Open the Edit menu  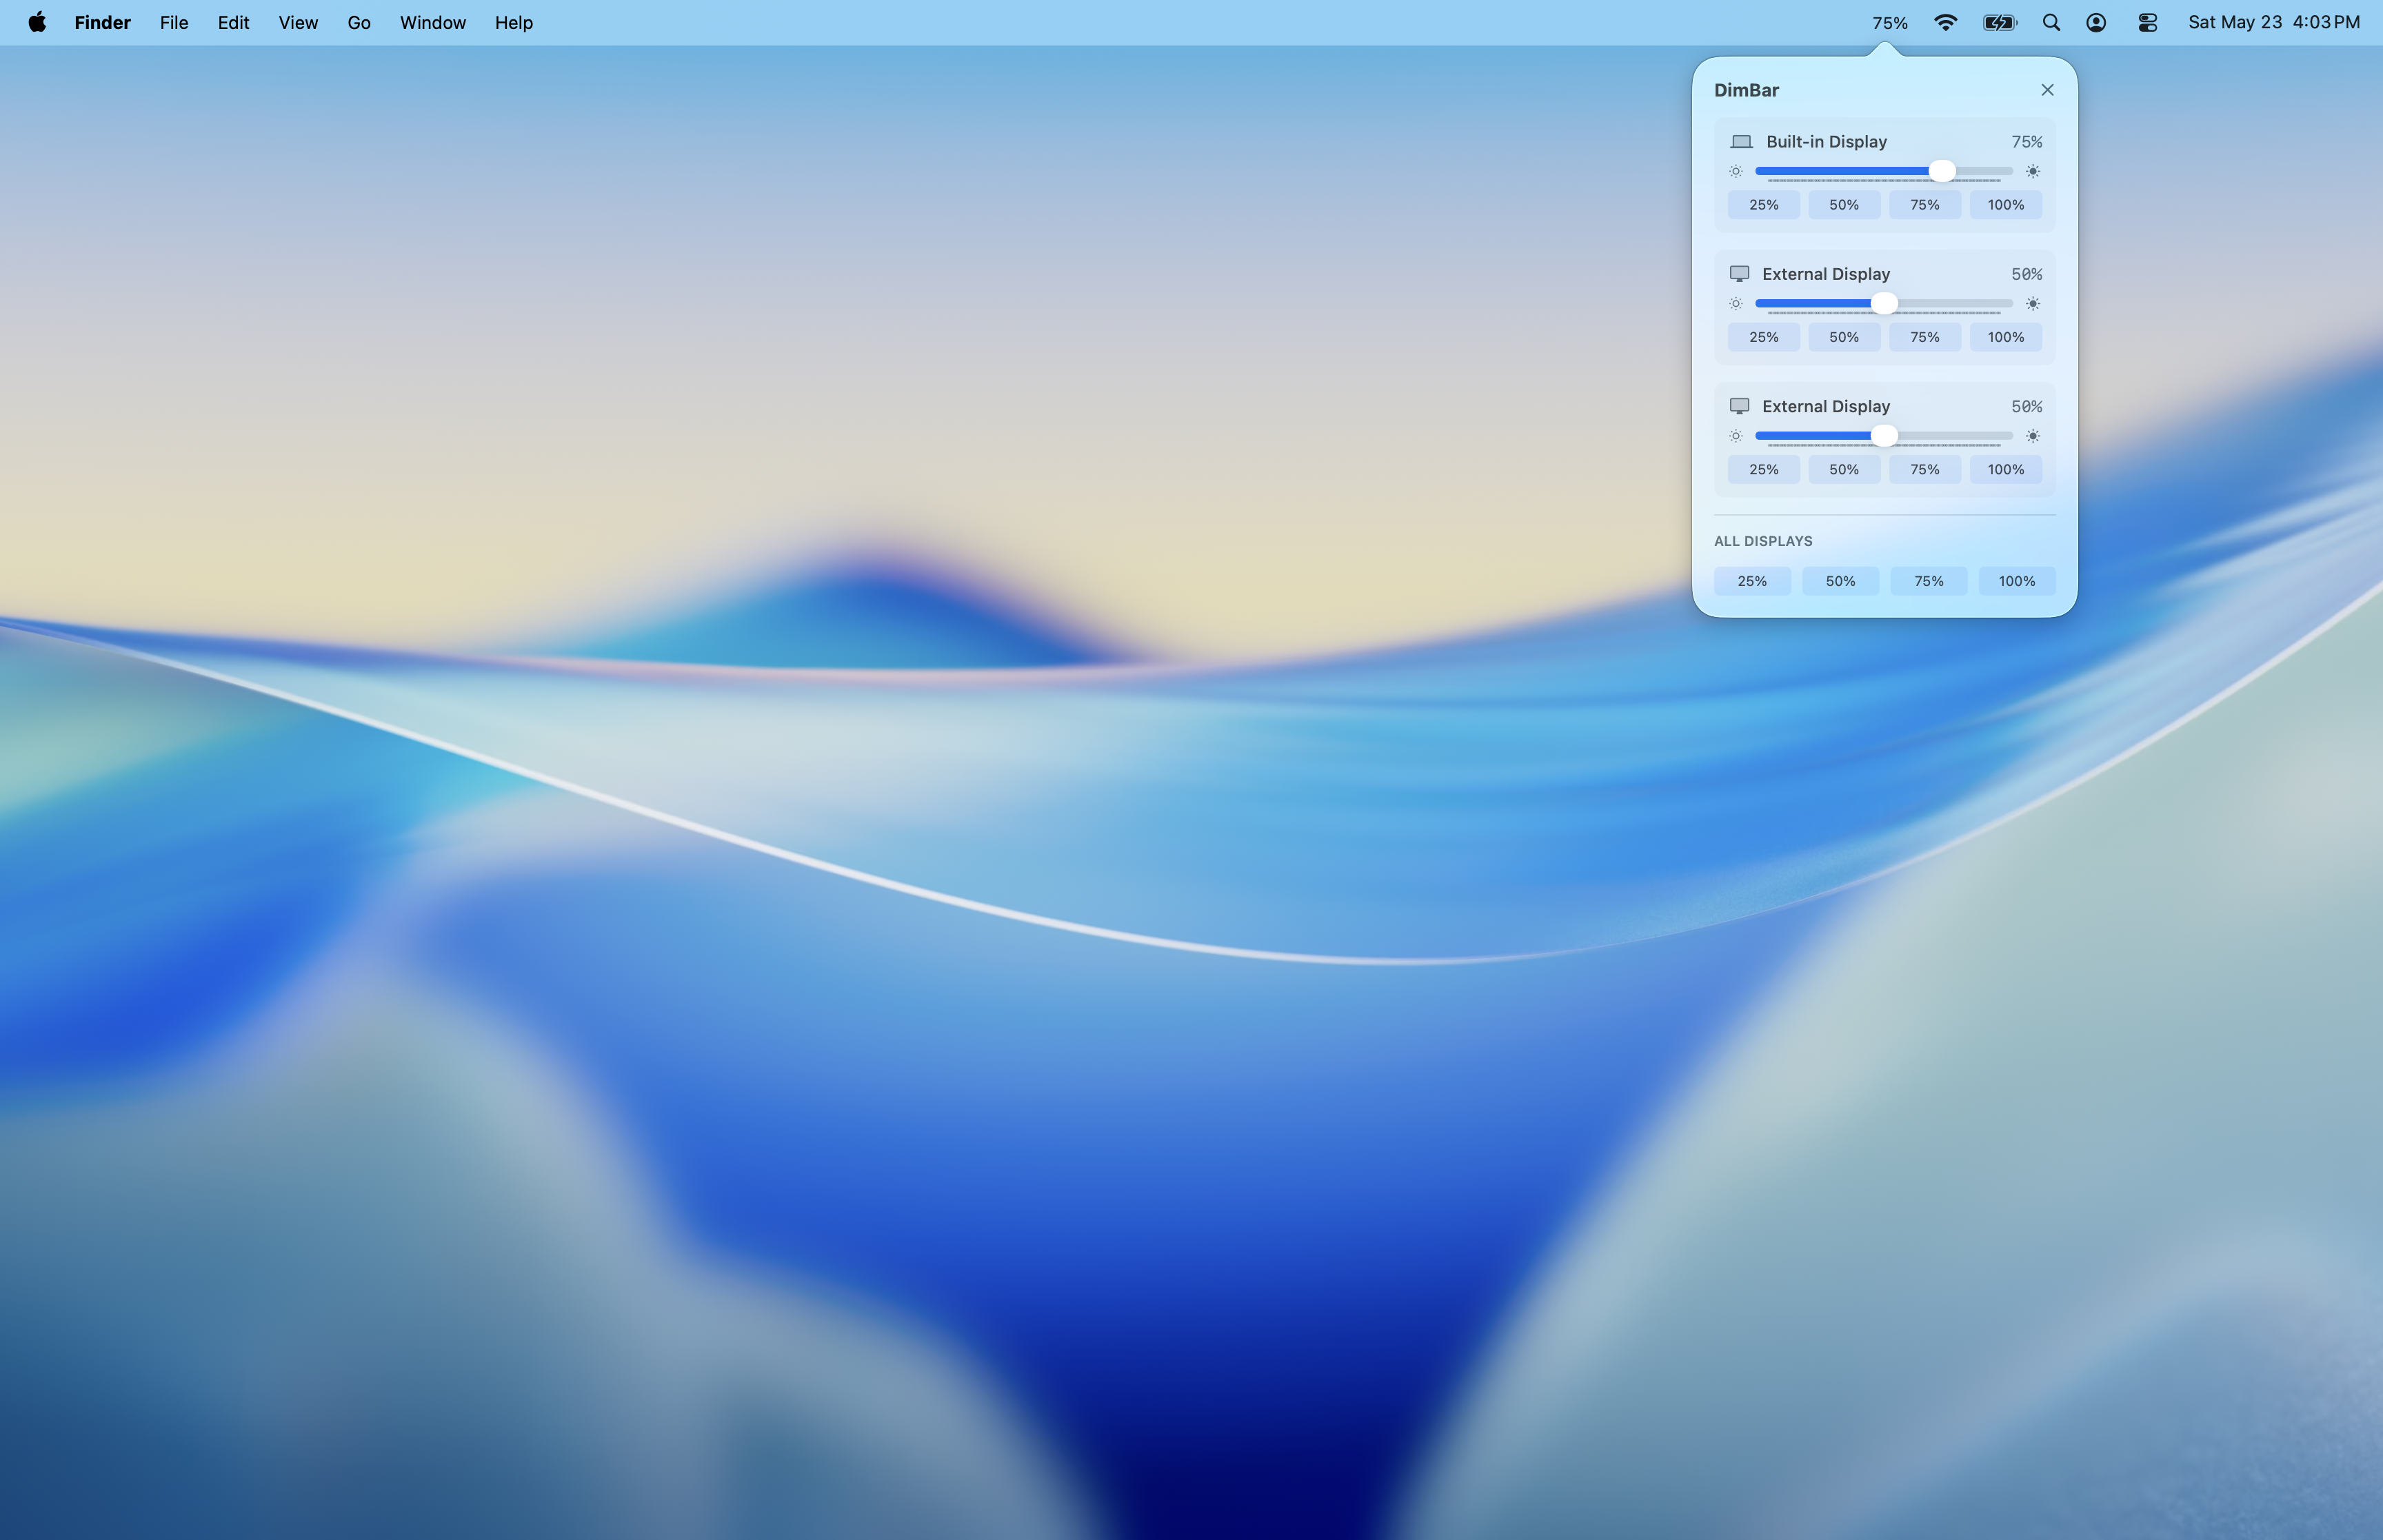coord(233,22)
